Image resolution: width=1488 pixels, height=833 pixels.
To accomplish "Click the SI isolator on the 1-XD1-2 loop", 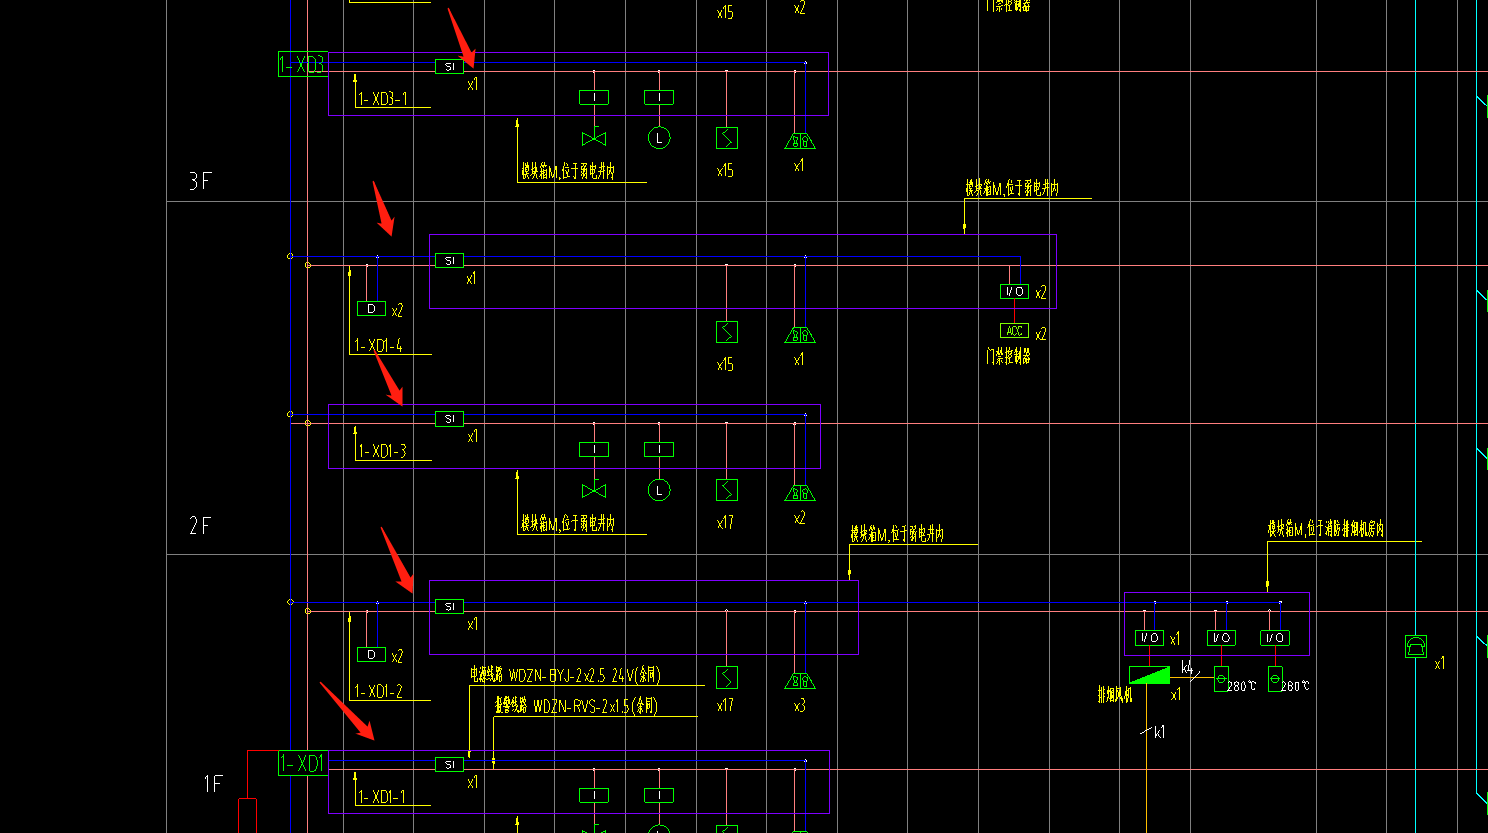I will click(x=449, y=606).
